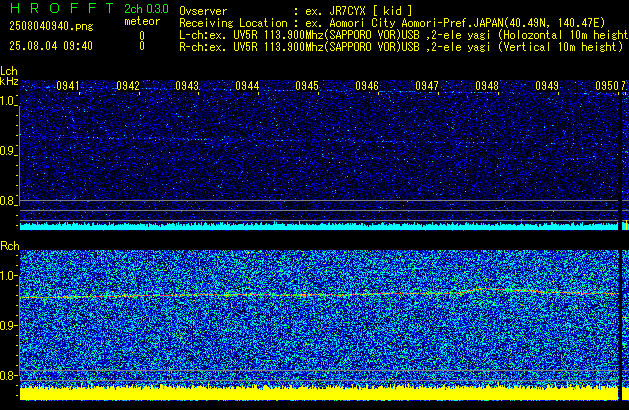Click the Ovserver JR7CYX line

pos(296,11)
